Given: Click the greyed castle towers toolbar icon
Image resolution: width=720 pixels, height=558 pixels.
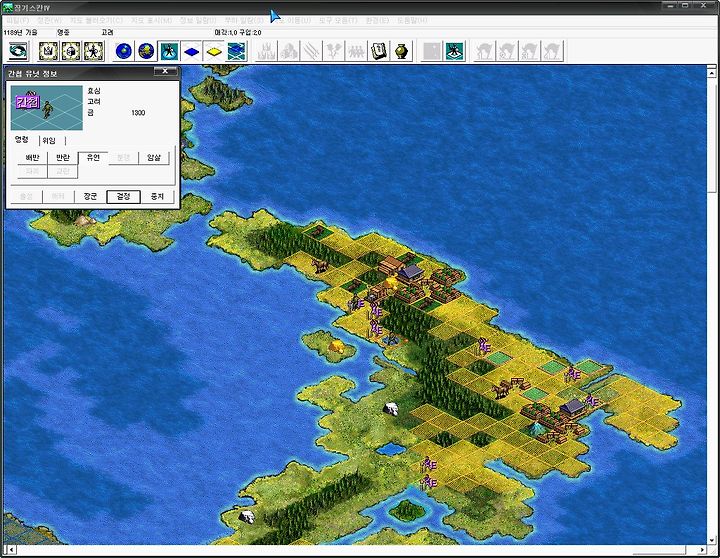Looking at the screenshot, I should (266, 51).
